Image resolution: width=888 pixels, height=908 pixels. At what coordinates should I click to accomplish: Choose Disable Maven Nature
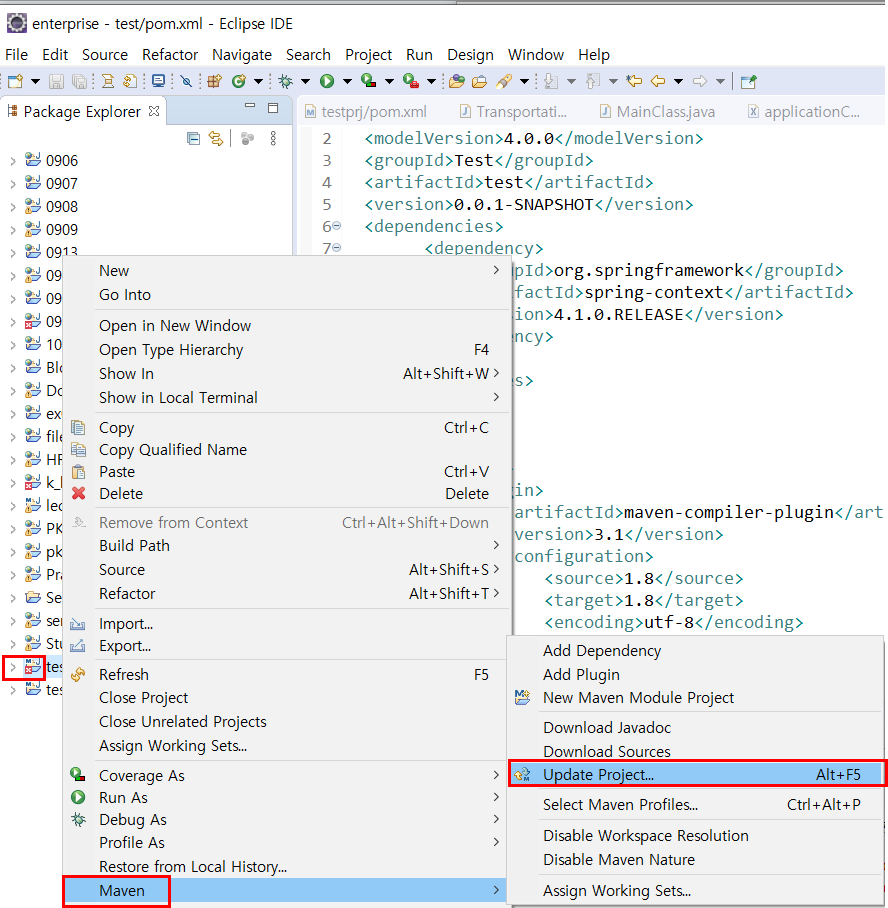pos(696,860)
